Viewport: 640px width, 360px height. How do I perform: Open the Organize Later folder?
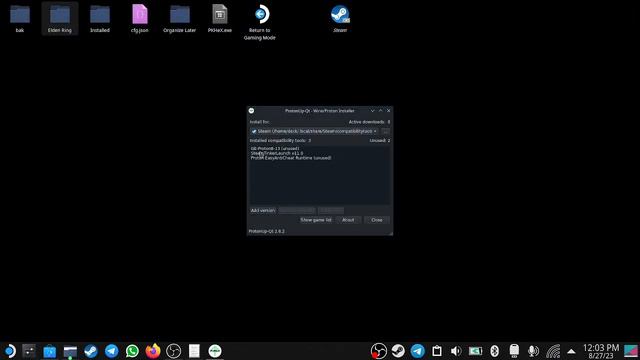[x=180, y=18]
